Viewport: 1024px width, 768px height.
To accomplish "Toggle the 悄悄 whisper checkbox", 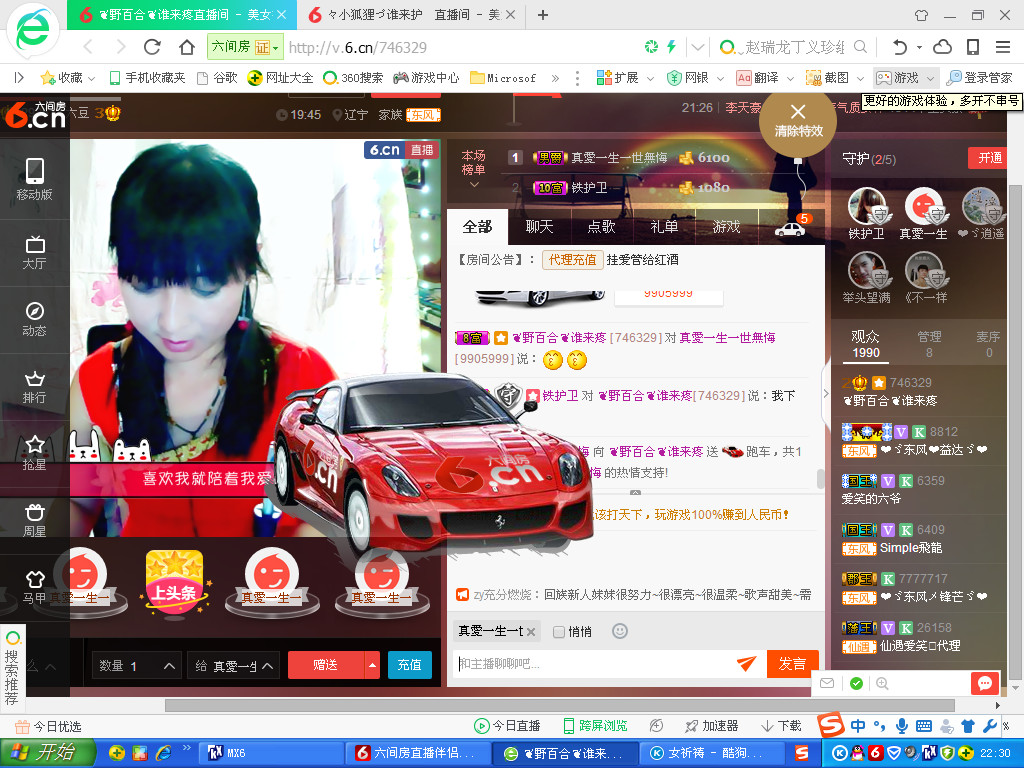I will 559,632.
